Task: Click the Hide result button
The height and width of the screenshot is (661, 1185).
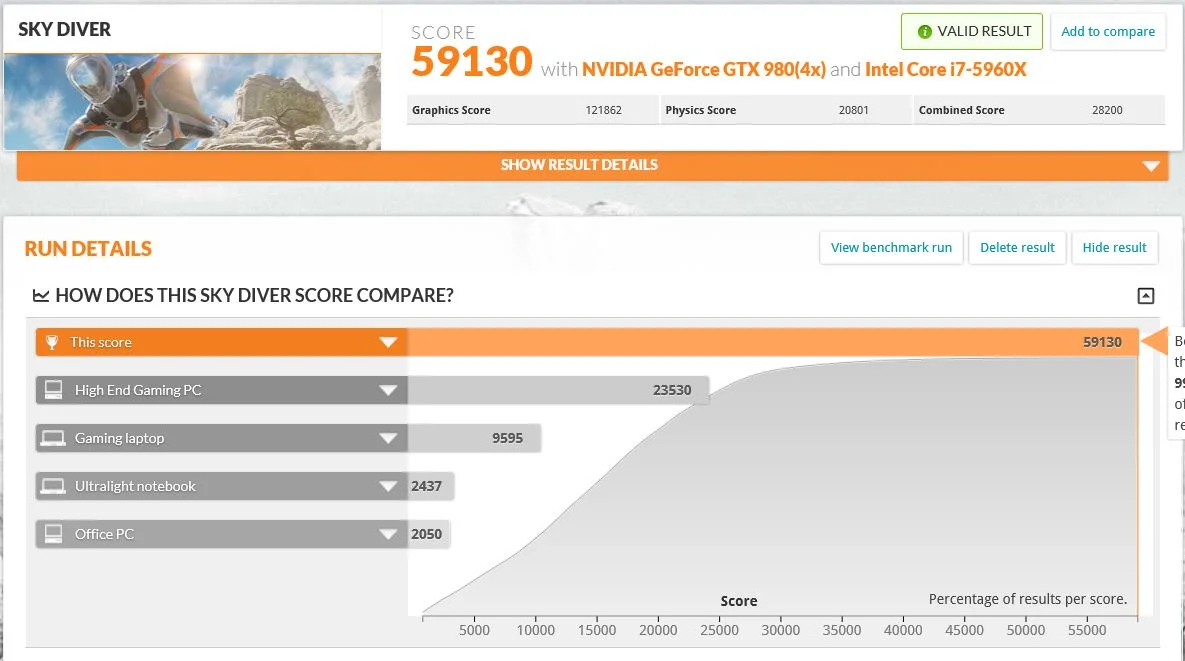Action: point(1114,248)
